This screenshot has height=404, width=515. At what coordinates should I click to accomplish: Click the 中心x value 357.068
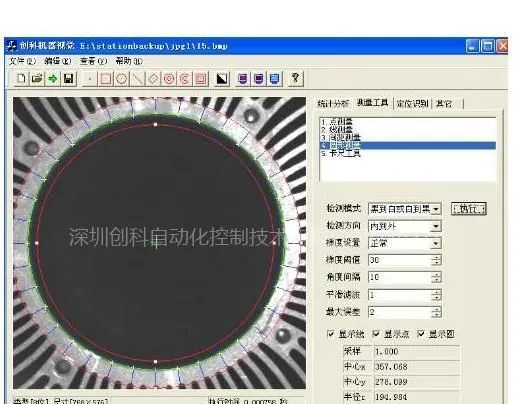(x=417, y=367)
